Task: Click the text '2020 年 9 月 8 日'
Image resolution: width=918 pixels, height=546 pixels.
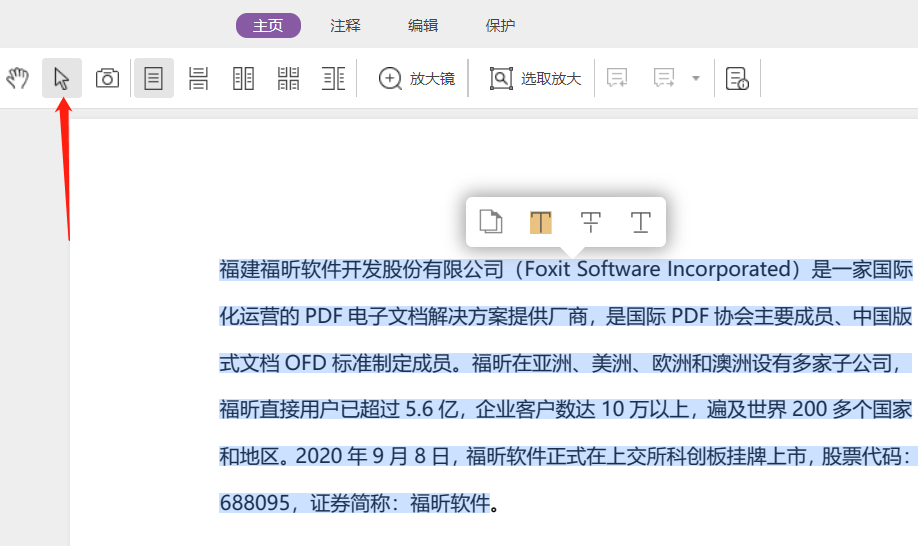Action: (x=372, y=456)
